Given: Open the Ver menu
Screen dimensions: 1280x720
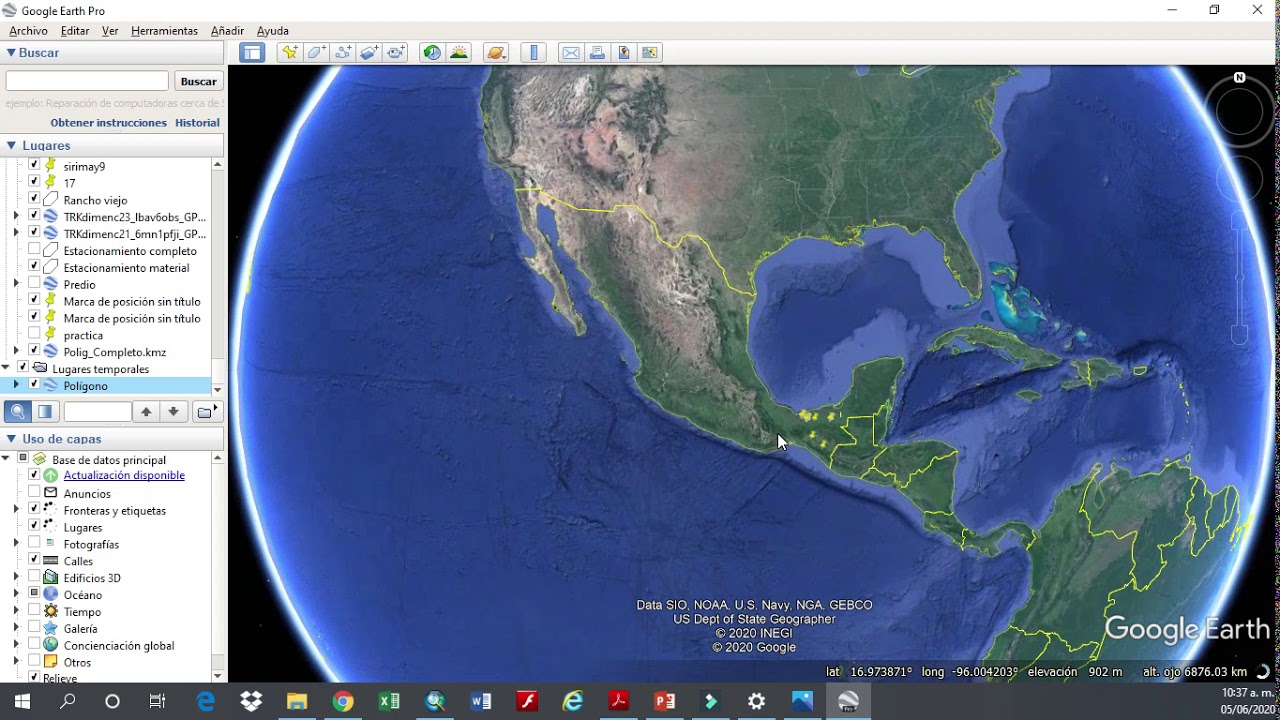Looking at the screenshot, I should pos(110,31).
